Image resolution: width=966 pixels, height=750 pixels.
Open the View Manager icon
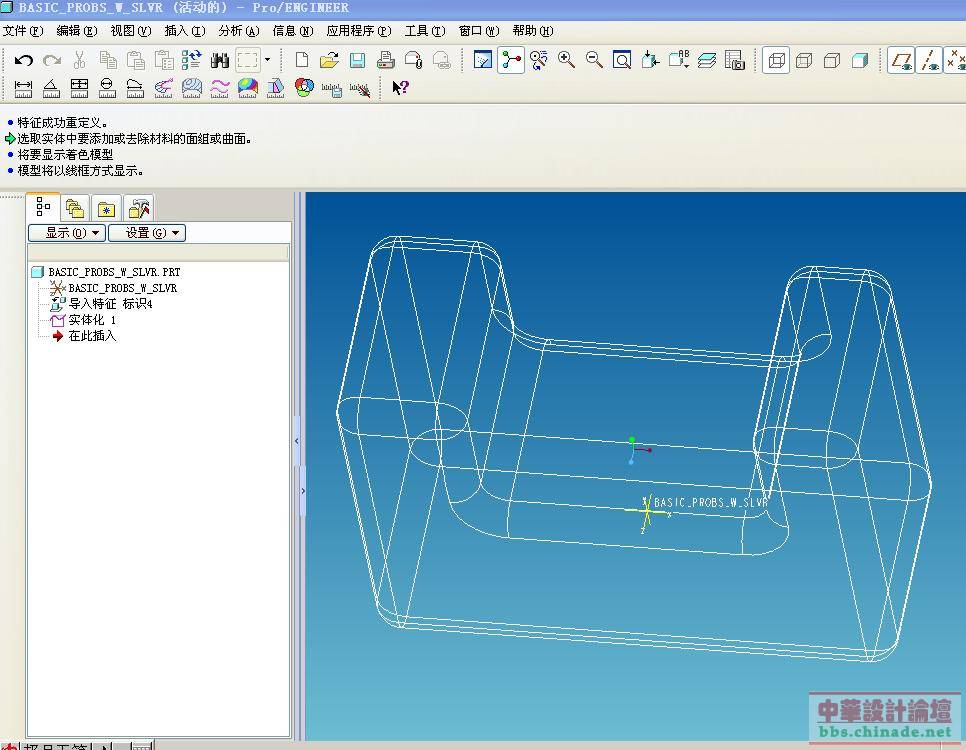pos(734,60)
